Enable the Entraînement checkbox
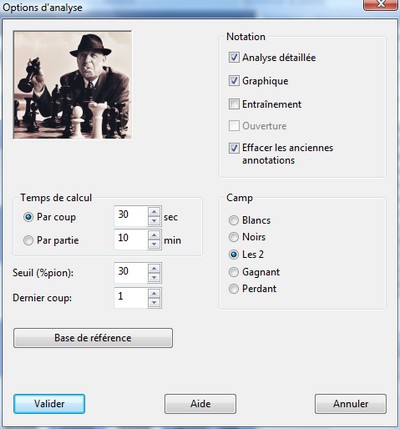This screenshot has height=429, width=400. pos(234,104)
